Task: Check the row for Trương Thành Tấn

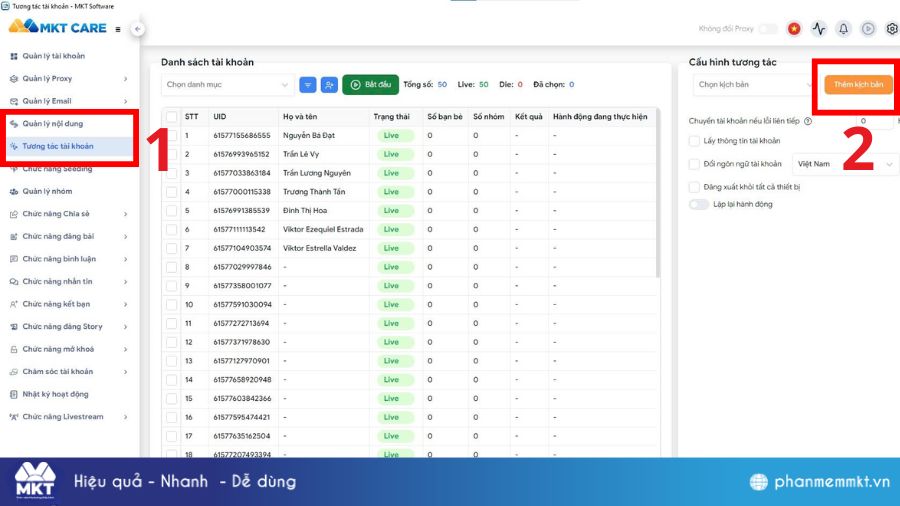Action: pyautogui.click(x=172, y=192)
